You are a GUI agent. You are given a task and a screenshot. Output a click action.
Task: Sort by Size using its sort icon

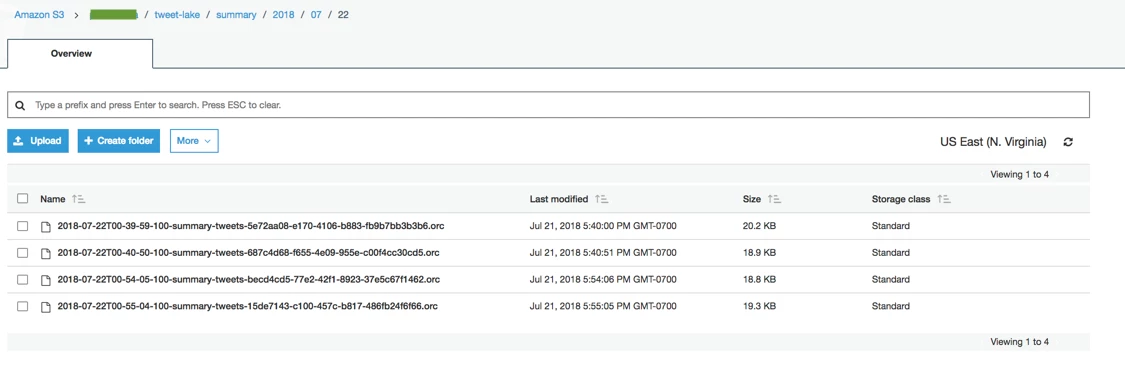click(774, 199)
